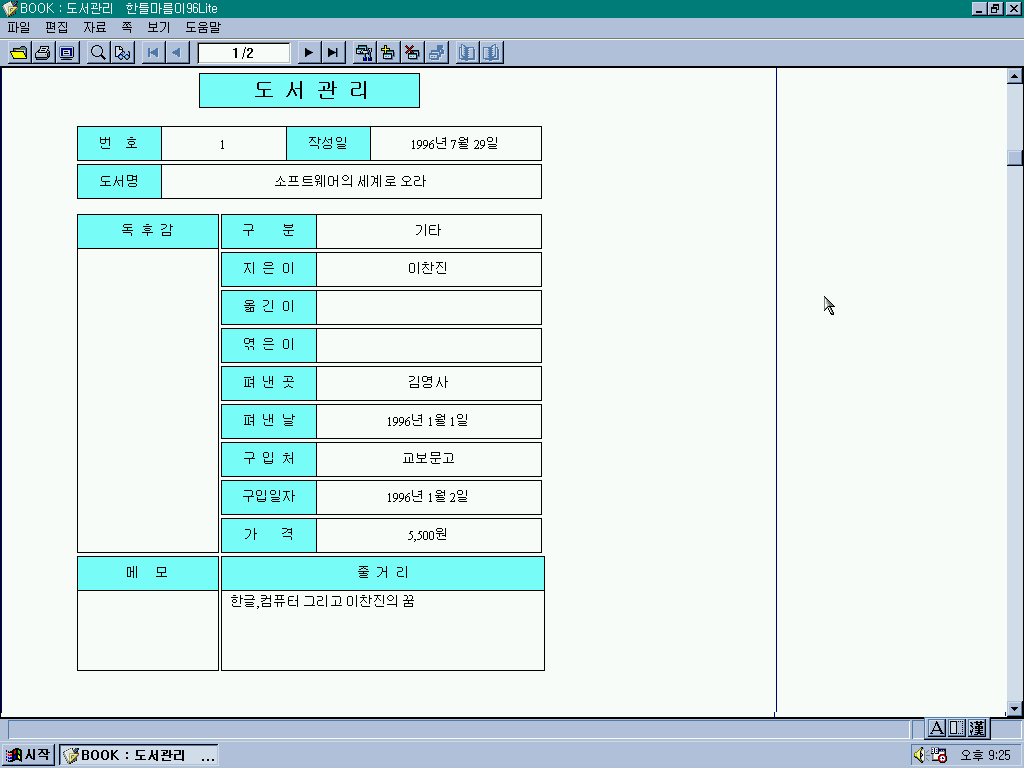Click the 구입일자 label cell
This screenshot has height=768, width=1024.
[x=269, y=497]
